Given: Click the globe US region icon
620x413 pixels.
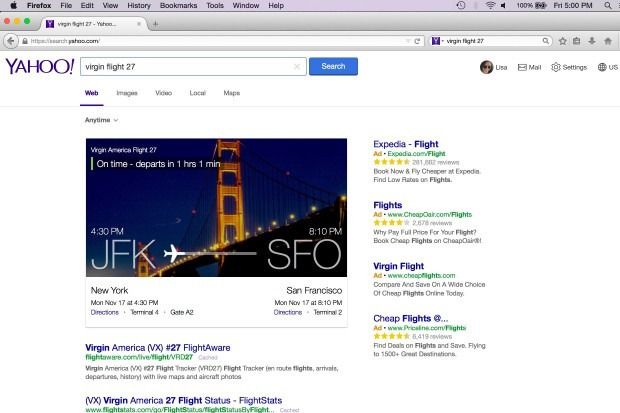Looking at the screenshot, I should [x=602, y=67].
